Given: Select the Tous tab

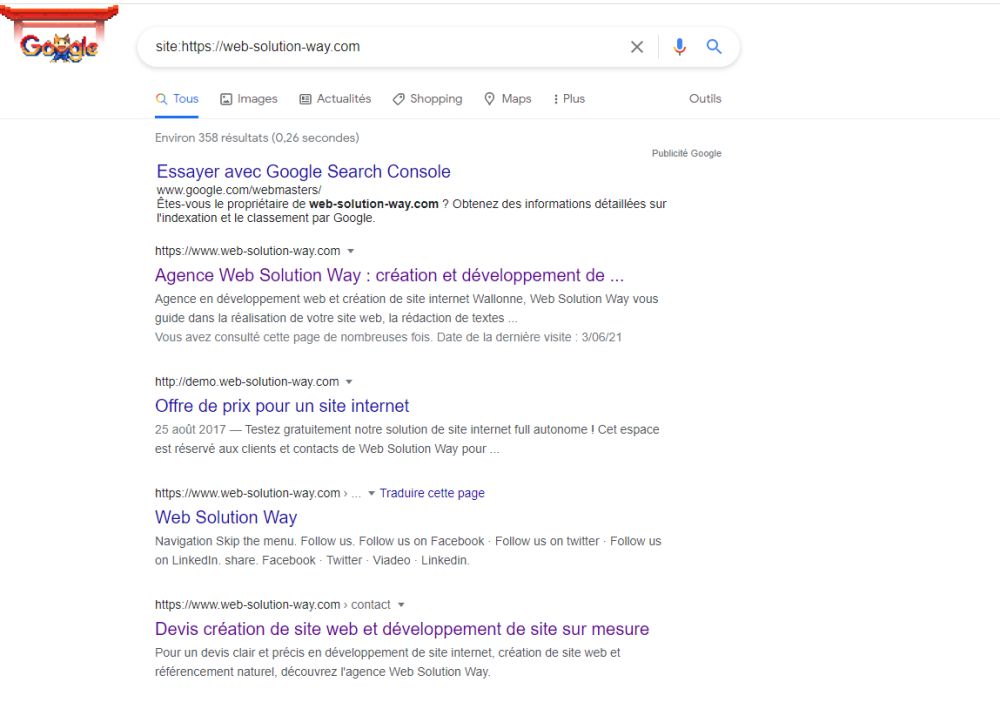Looking at the screenshot, I should [x=177, y=99].
